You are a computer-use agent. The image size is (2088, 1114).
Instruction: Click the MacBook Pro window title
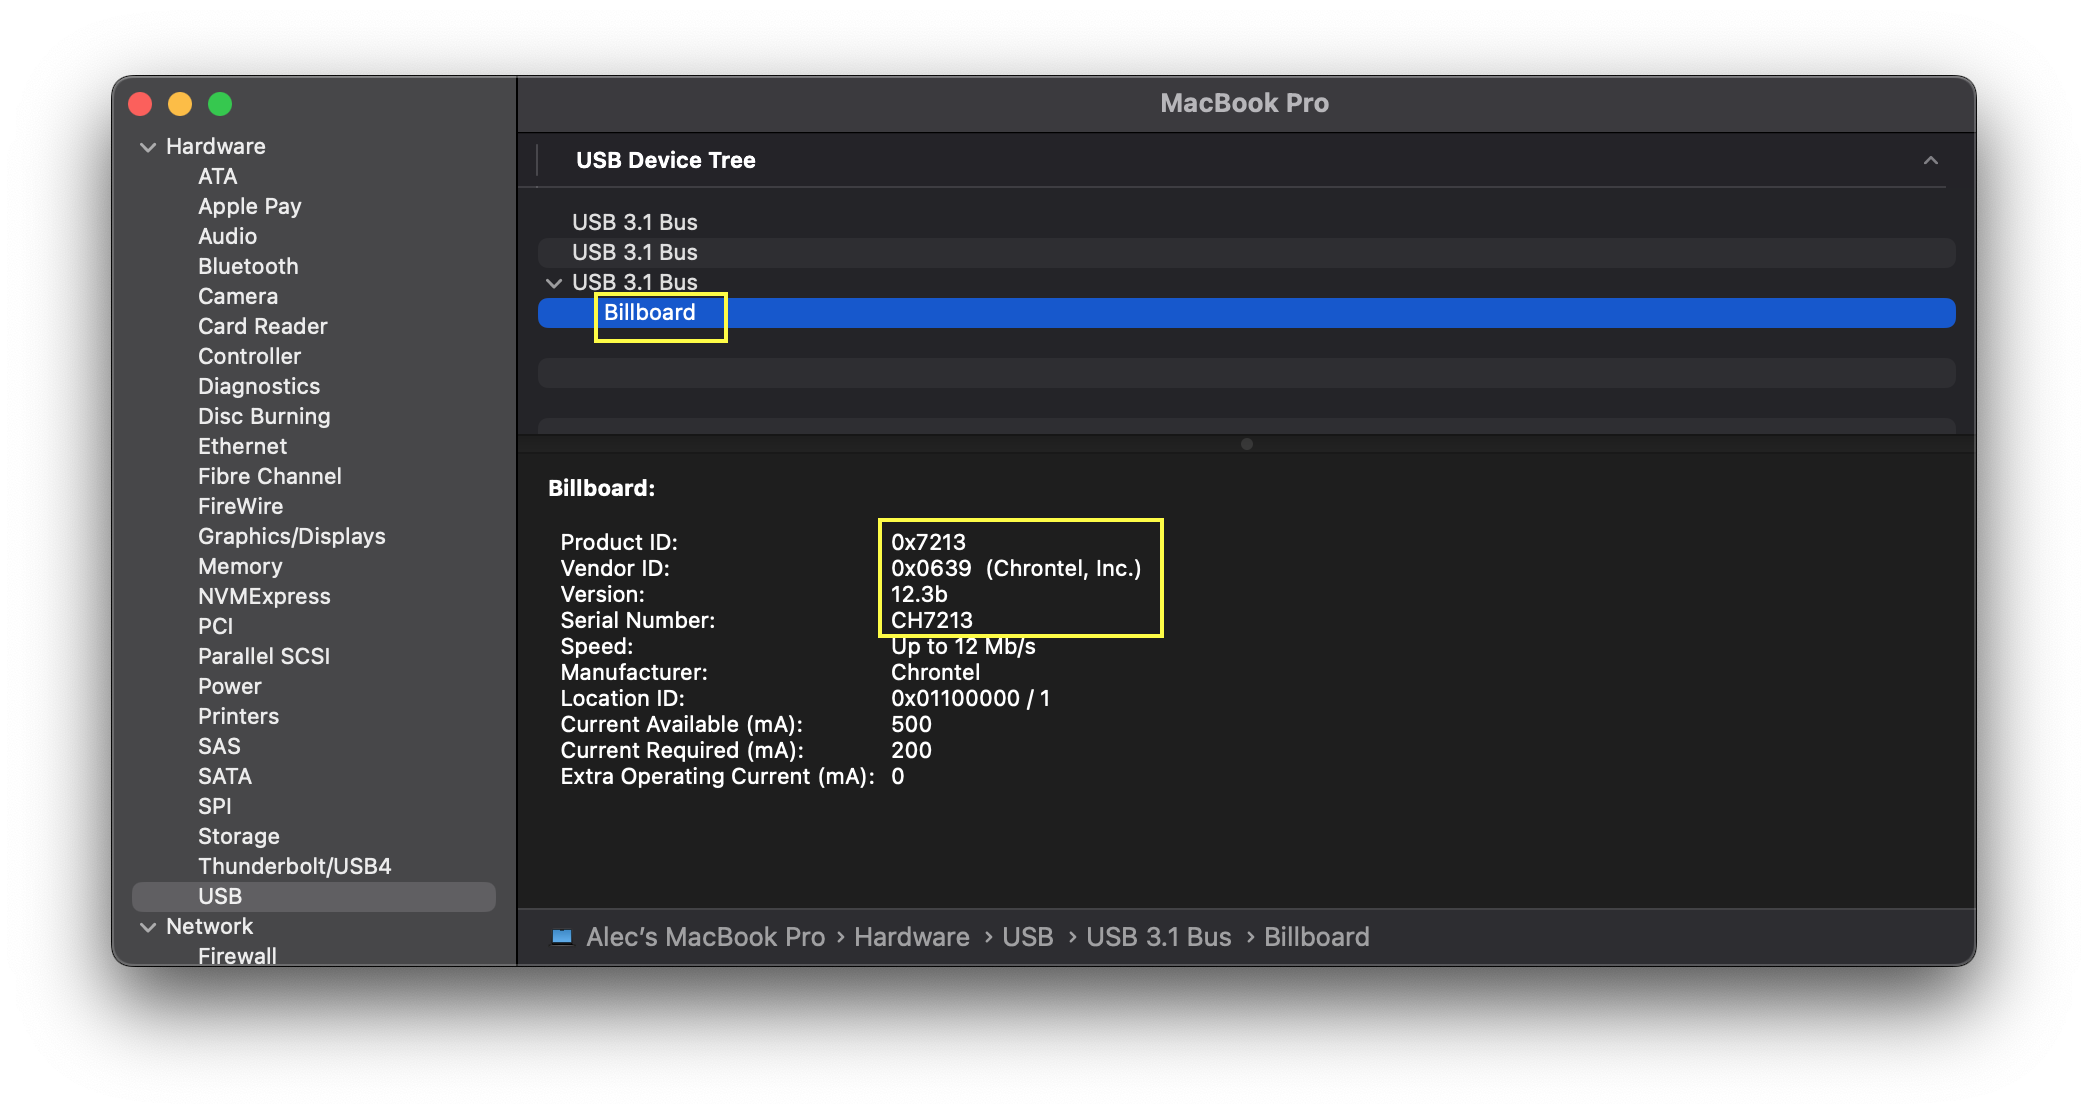[1245, 103]
